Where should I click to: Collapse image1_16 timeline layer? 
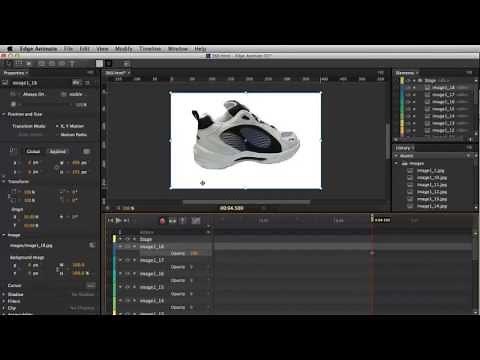[120, 274]
